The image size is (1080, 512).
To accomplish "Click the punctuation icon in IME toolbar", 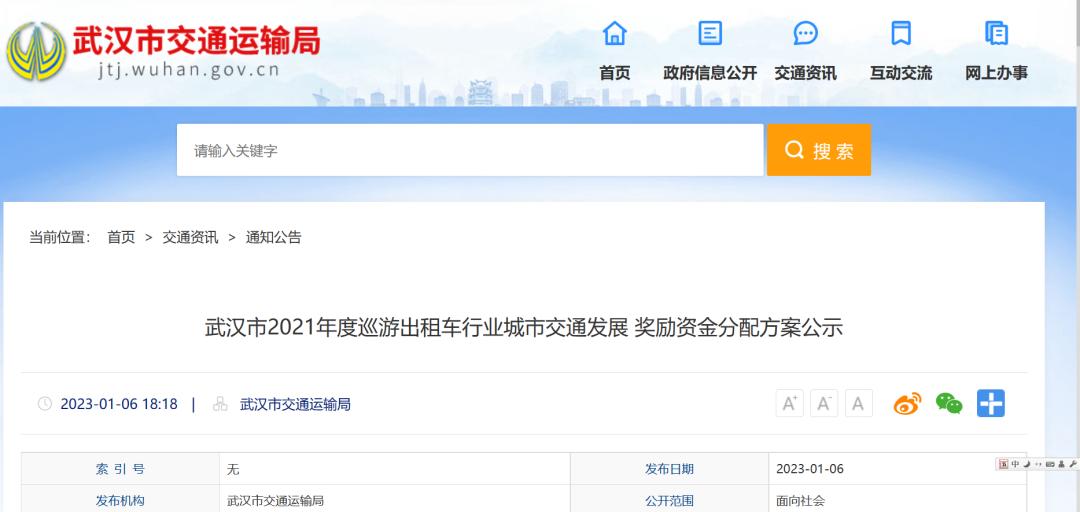I will click(x=1038, y=464).
